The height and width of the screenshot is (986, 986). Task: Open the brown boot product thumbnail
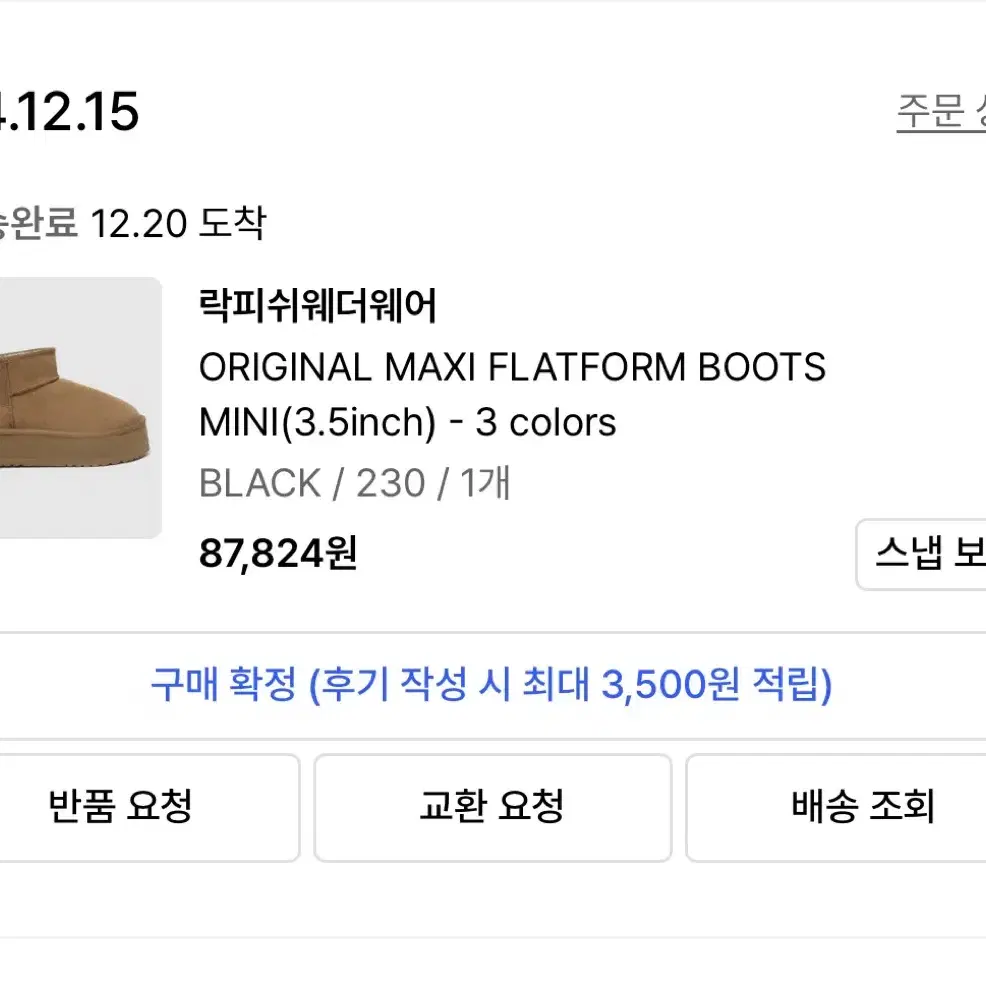coord(80,407)
